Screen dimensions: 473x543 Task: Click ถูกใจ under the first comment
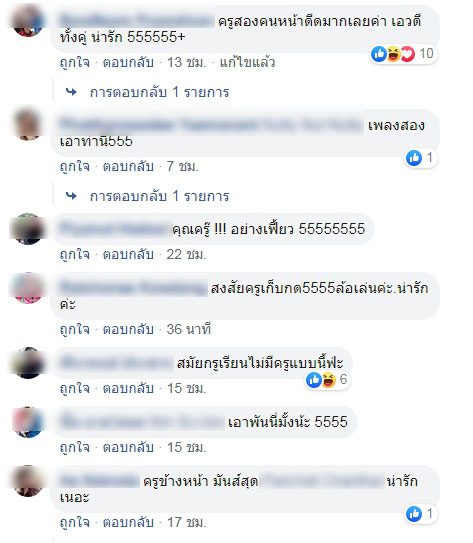(74, 63)
